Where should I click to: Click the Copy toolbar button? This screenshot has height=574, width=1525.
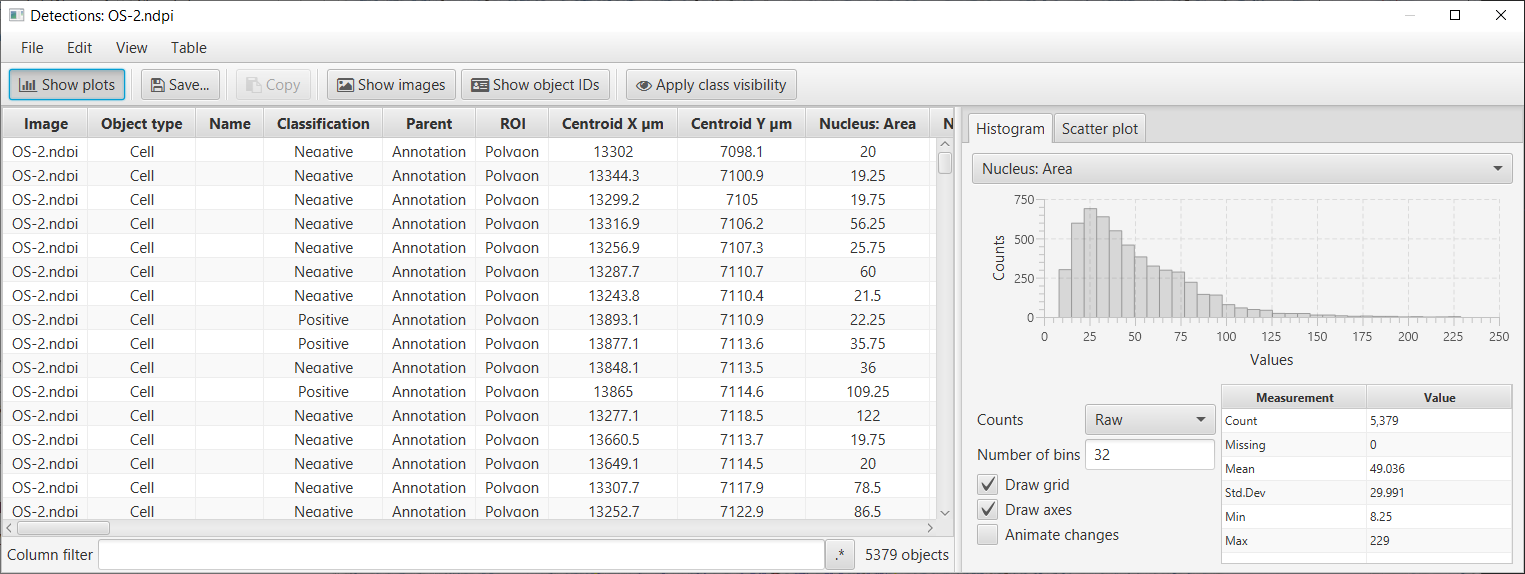pyautogui.click(x=273, y=85)
